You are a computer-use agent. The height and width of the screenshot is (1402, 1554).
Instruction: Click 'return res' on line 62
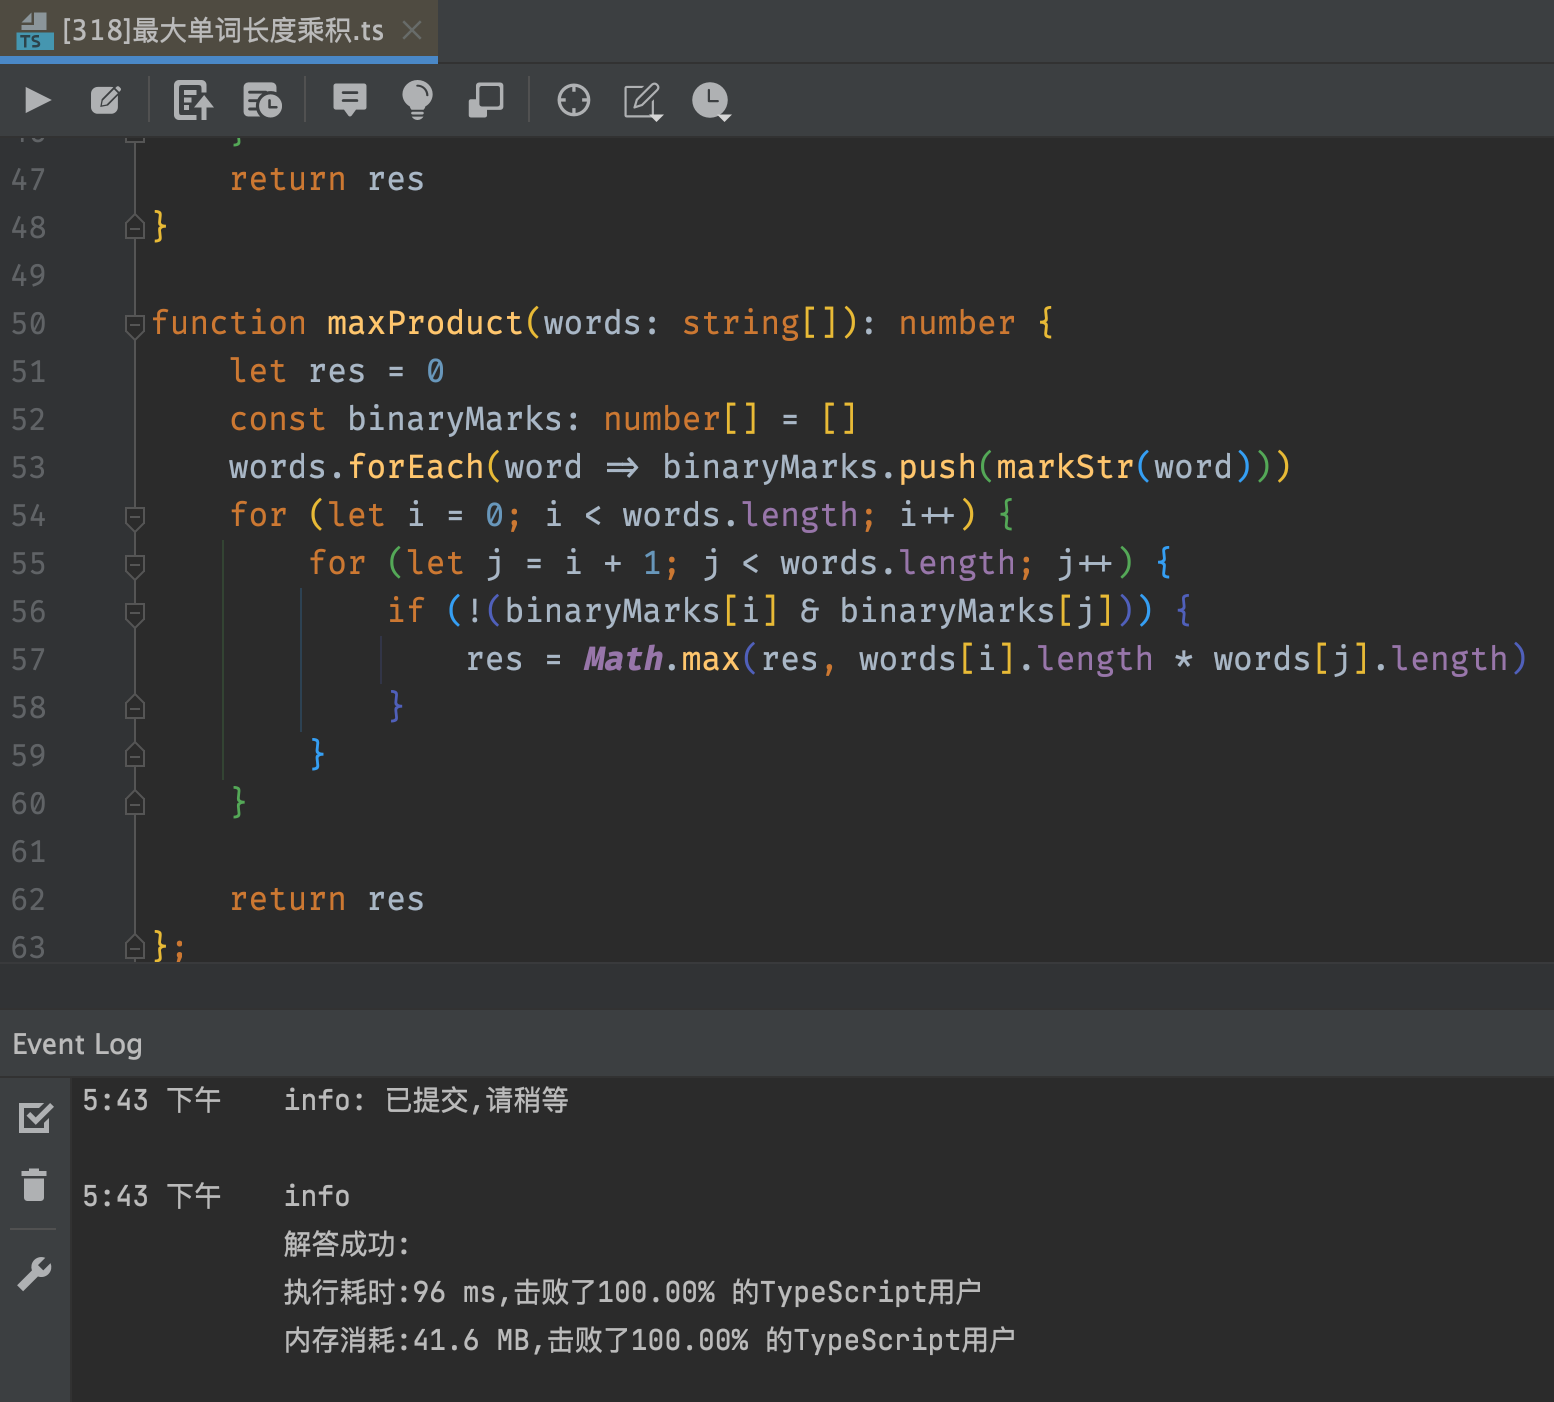(x=327, y=899)
